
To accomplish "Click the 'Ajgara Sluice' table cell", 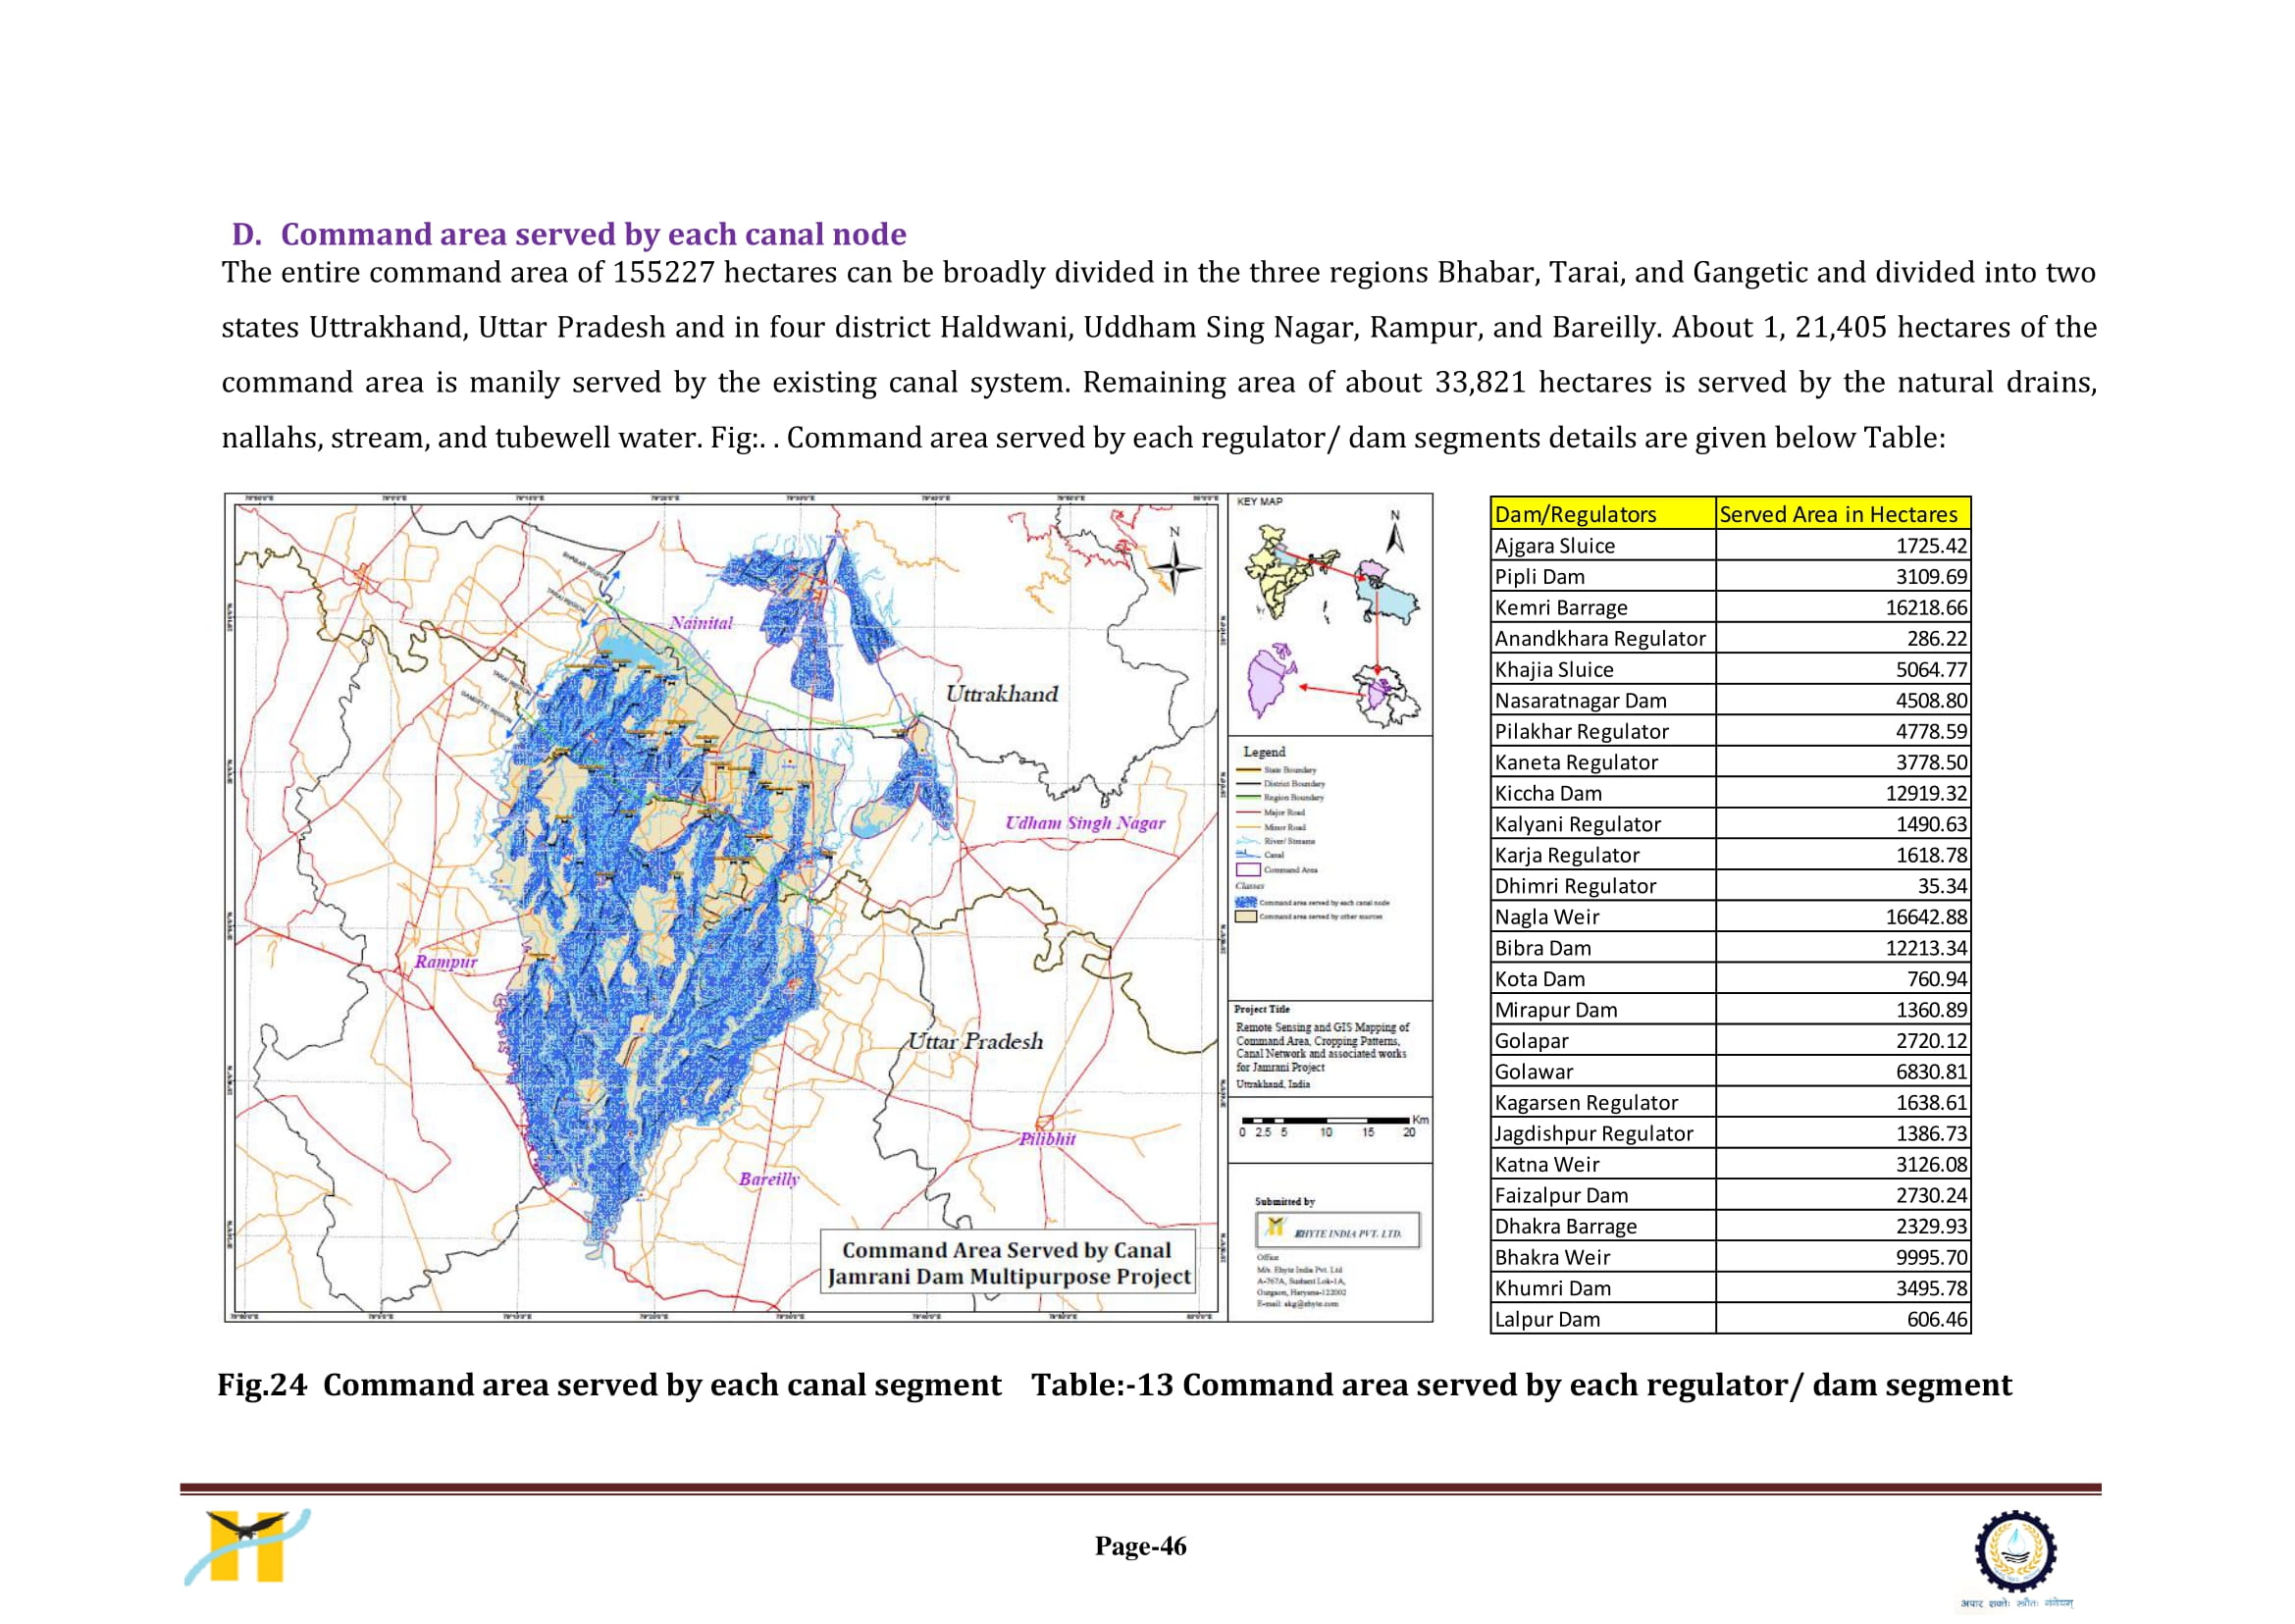I will [x=1603, y=545].
